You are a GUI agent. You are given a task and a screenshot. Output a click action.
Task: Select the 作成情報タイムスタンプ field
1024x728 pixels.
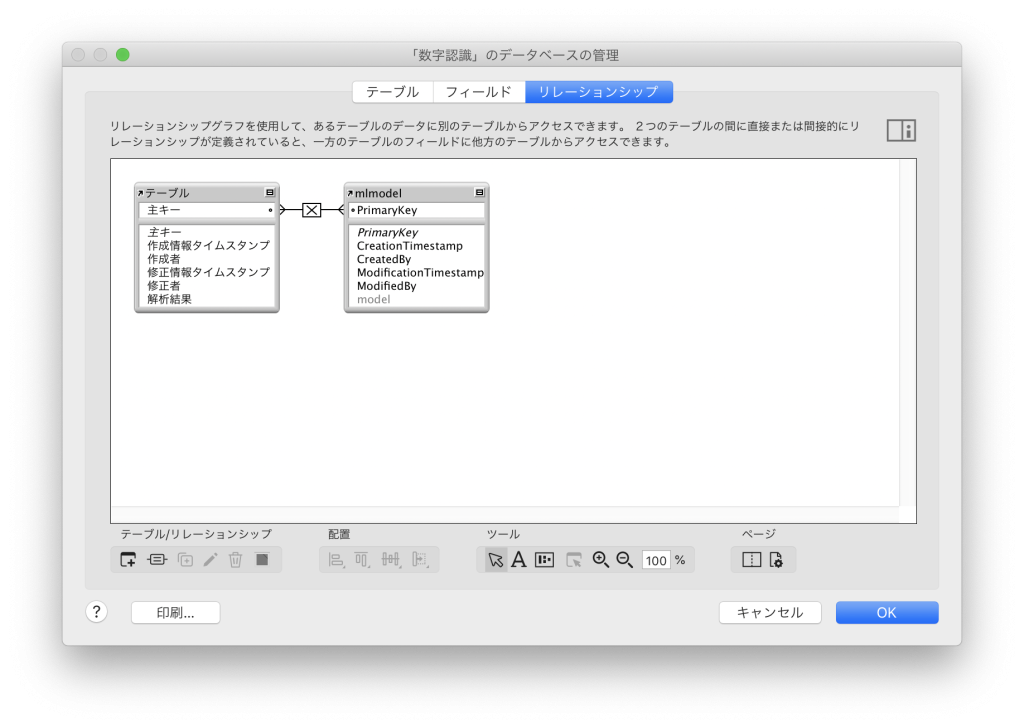coord(208,245)
